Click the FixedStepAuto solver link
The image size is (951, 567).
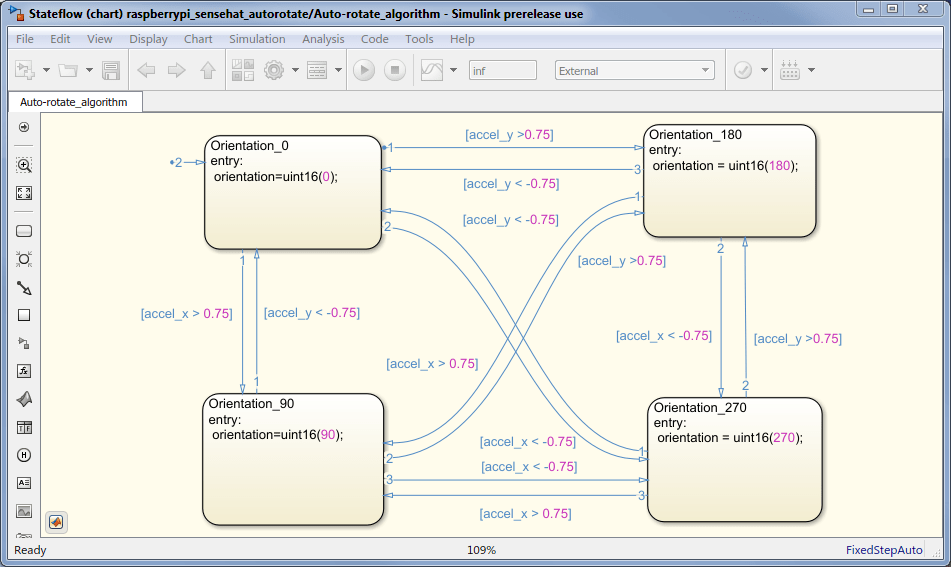pos(884,550)
